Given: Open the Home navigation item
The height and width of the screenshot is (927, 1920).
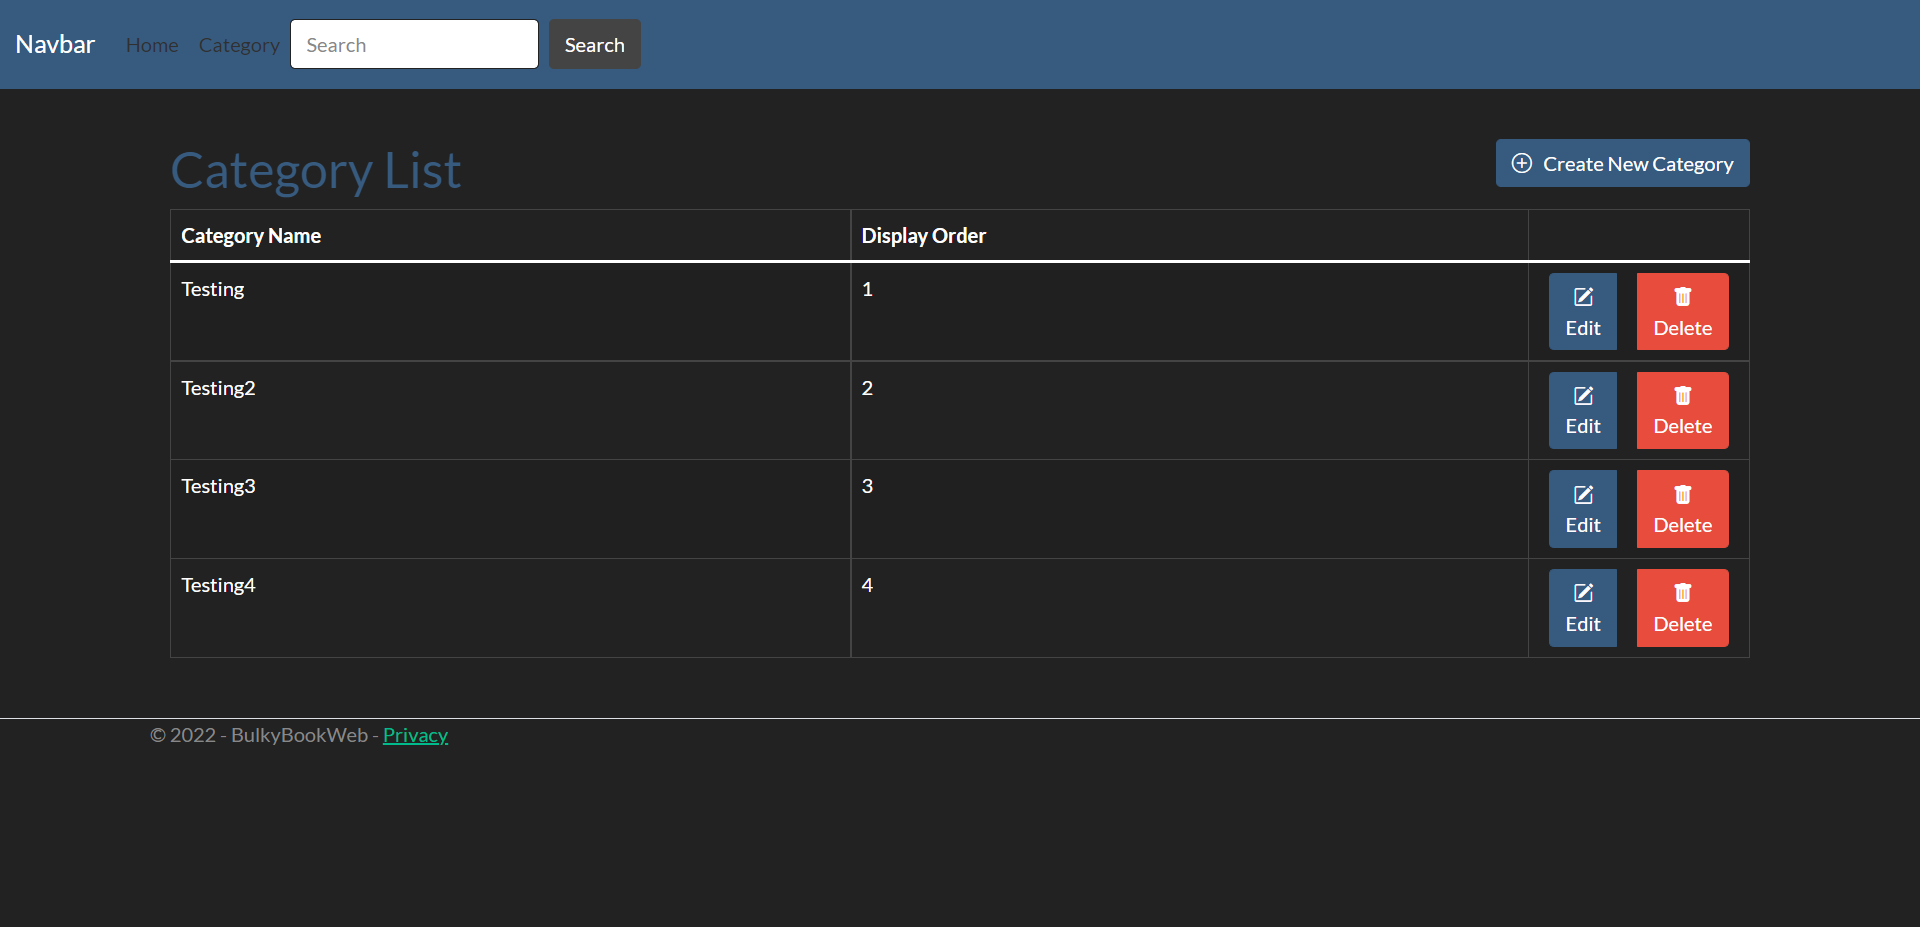Looking at the screenshot, I should pos(151,44).
